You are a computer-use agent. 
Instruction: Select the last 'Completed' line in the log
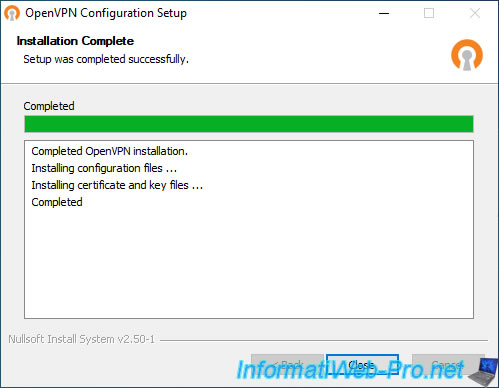point(57,202)
